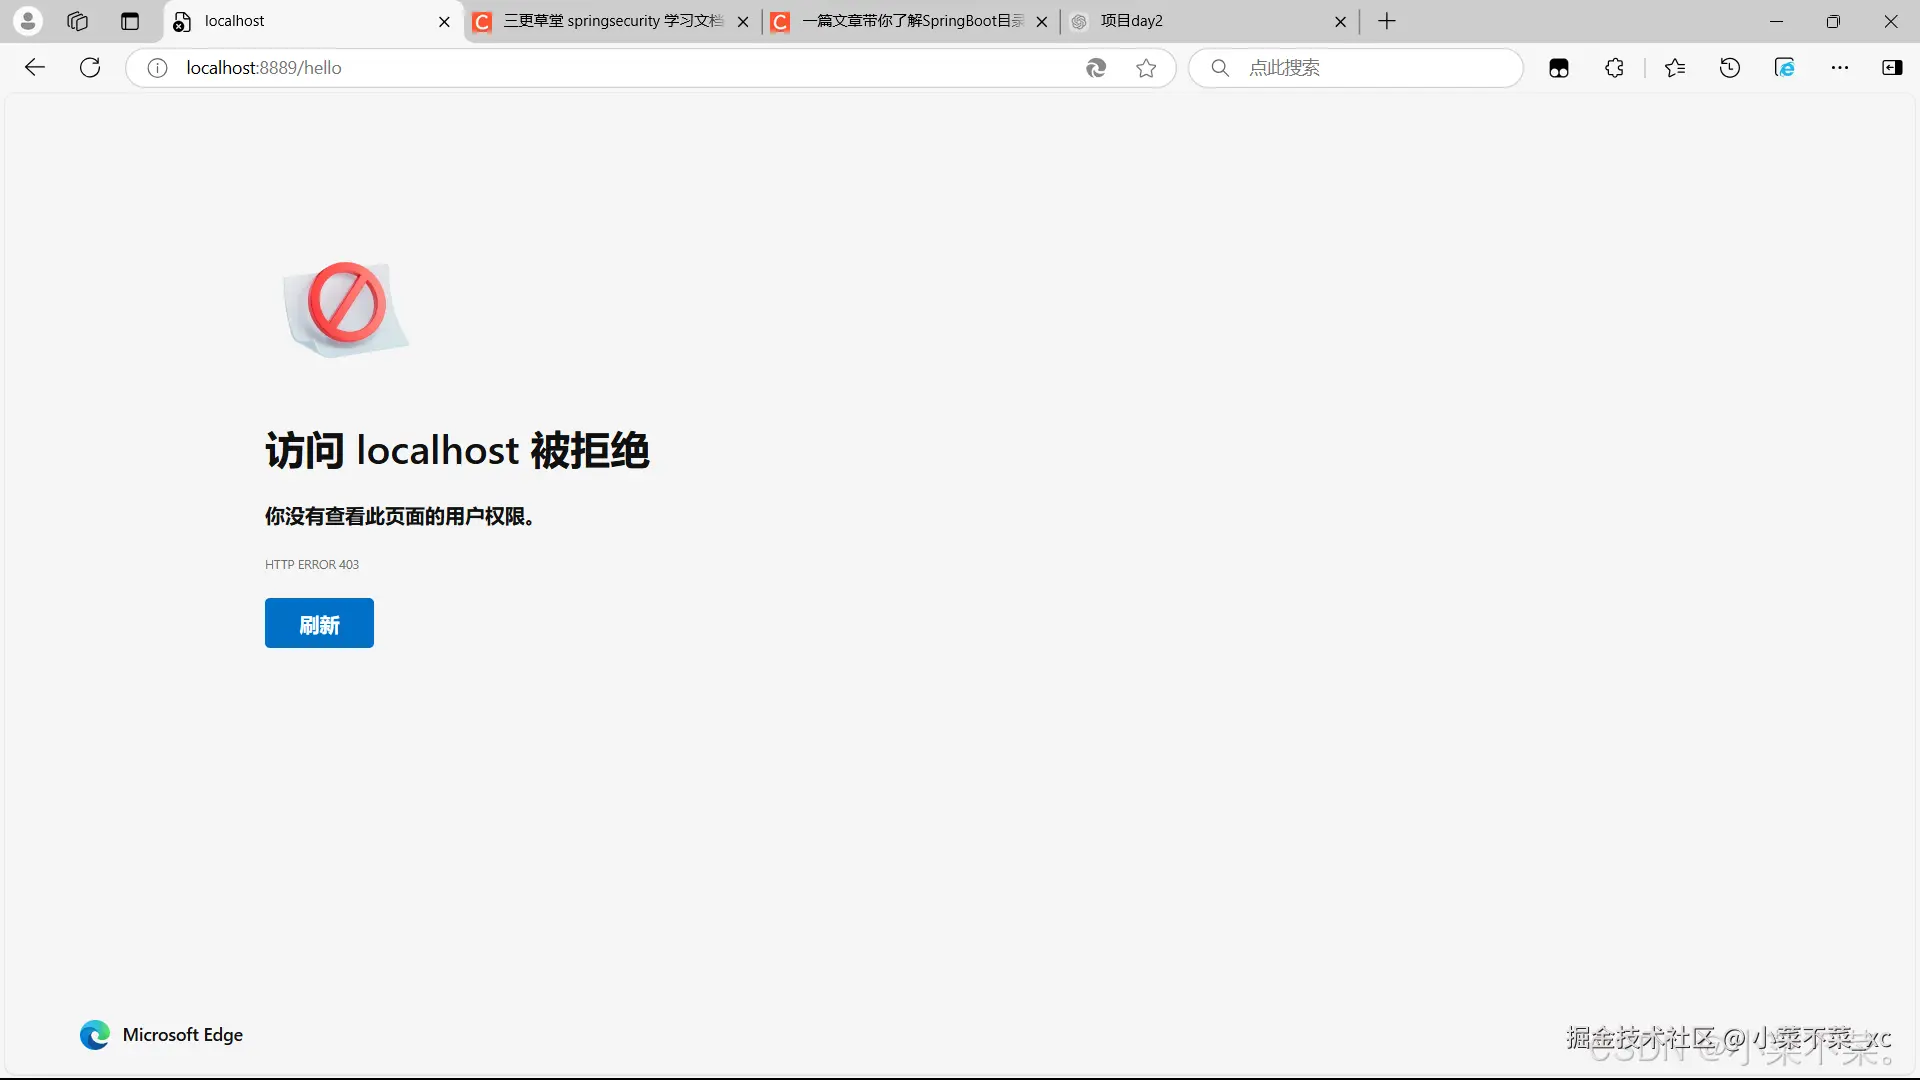Close the SpringBoot article tab

[x=1042, y=21]
